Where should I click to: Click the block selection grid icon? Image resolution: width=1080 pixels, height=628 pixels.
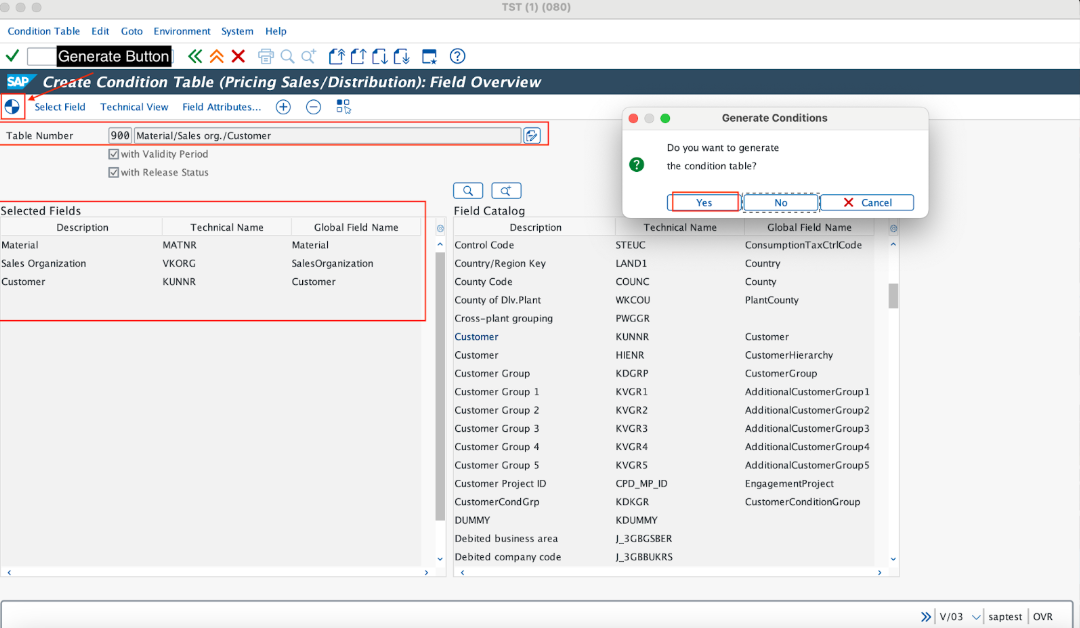tap(343, 107)
